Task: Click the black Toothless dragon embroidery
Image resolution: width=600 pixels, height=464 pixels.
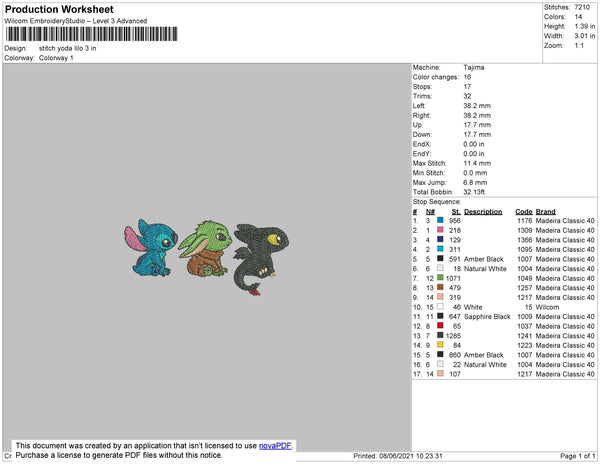Action: 261,259
